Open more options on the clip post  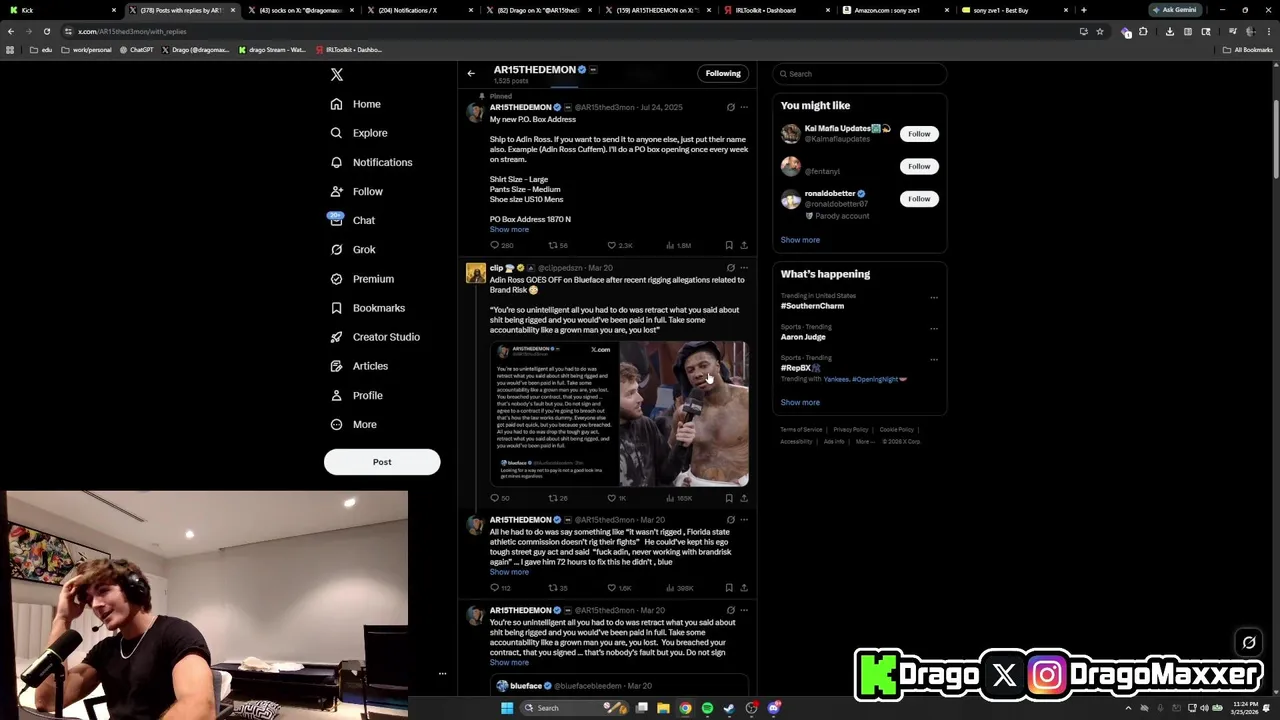[x=744, y=268]
